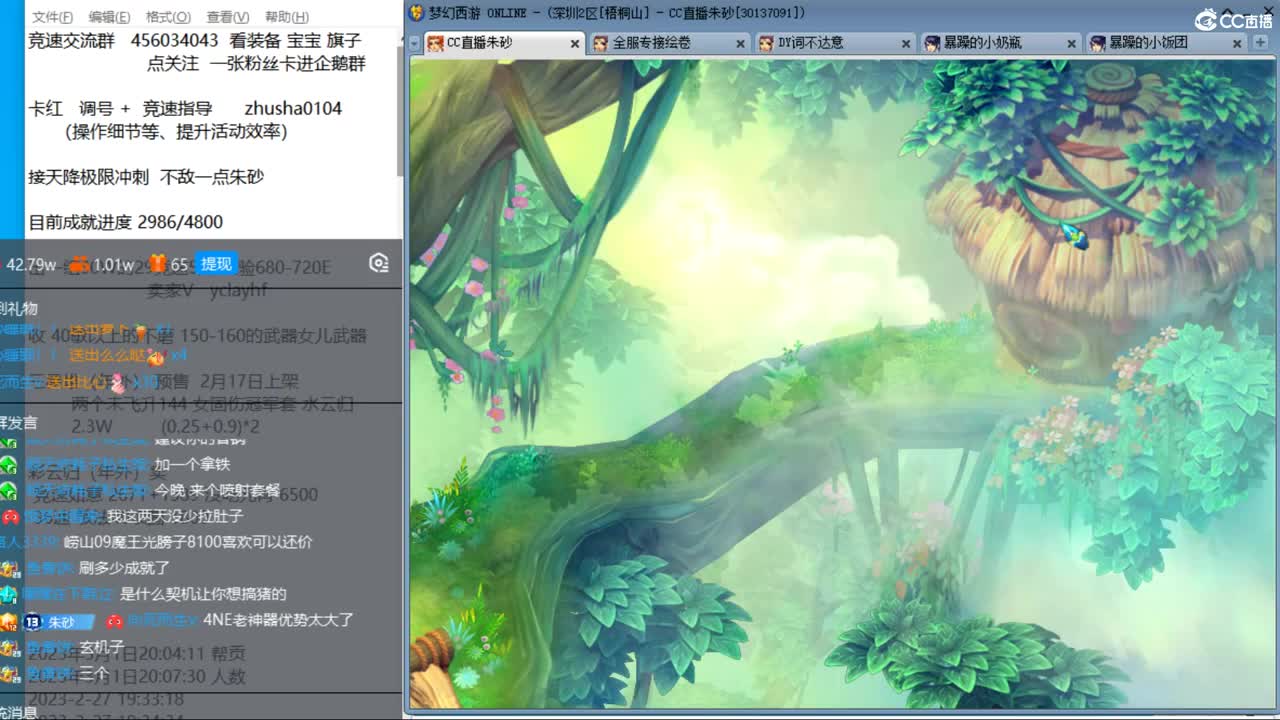Click the blue bird cursor in game scene
The image size is (1280, 720).
pyautogui.click(x=1074, y=236)
